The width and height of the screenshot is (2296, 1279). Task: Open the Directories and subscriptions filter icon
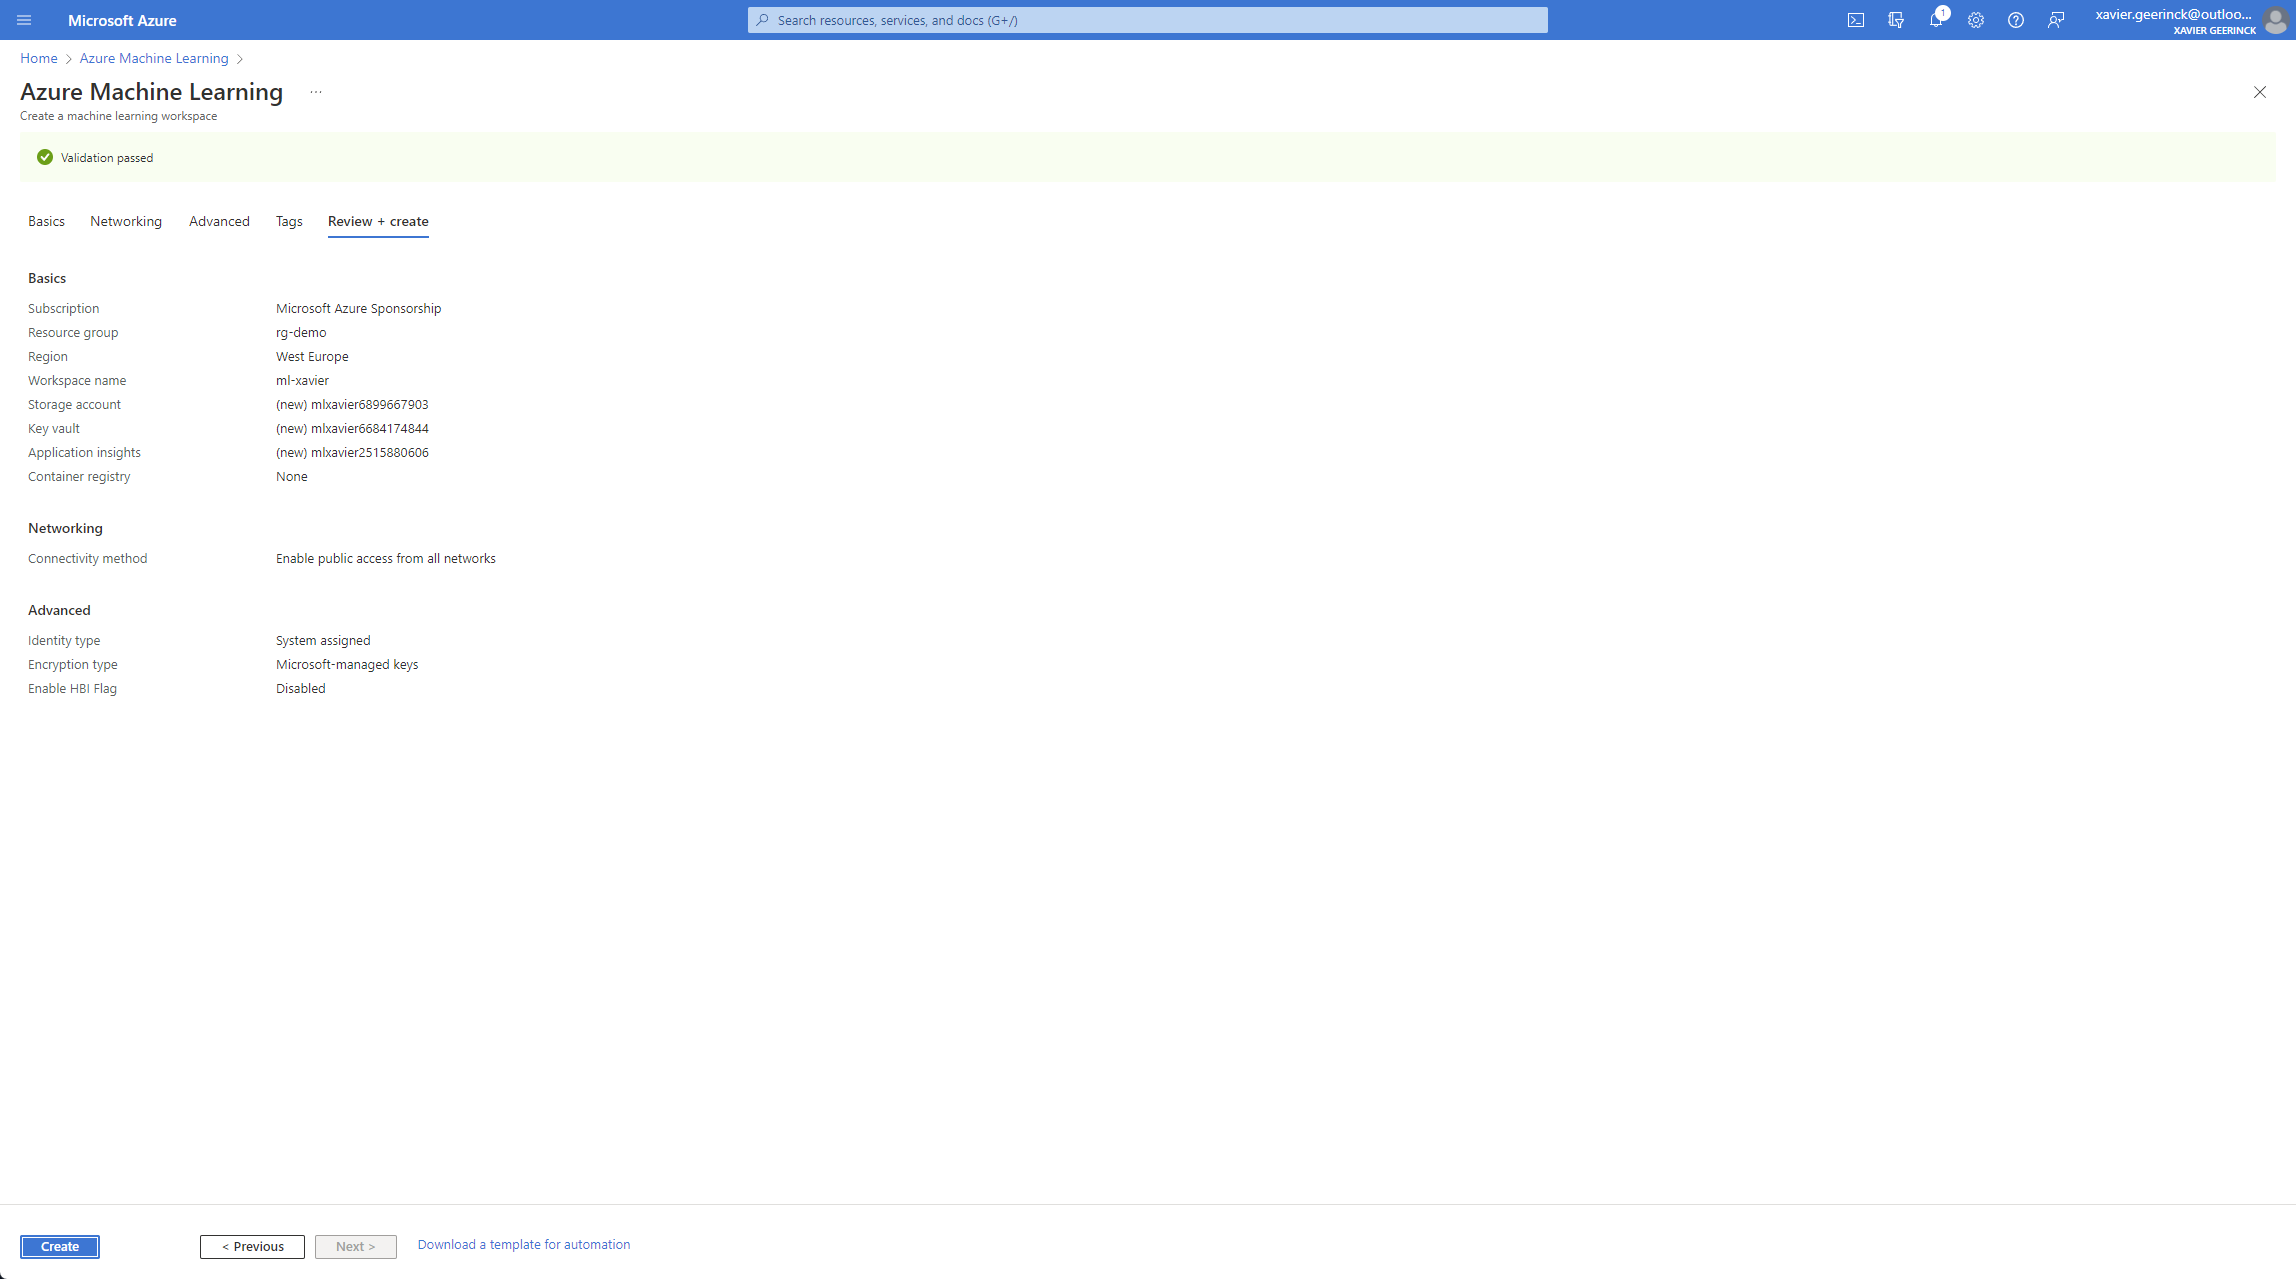tap(1896, 20)
